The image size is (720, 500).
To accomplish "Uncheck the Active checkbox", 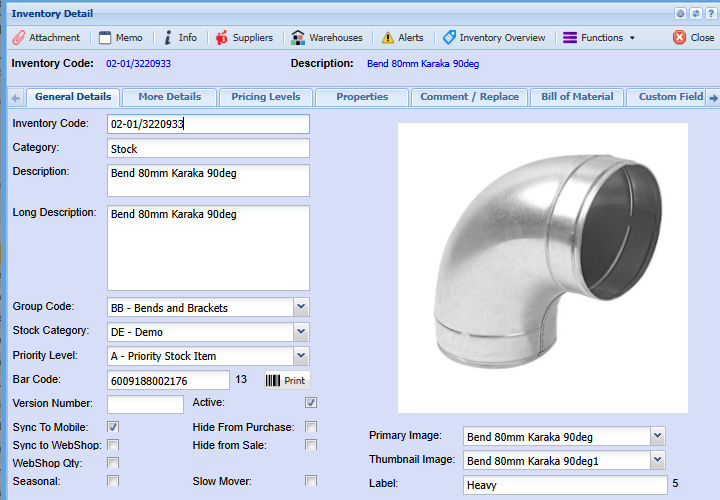I will click(311, 403).
